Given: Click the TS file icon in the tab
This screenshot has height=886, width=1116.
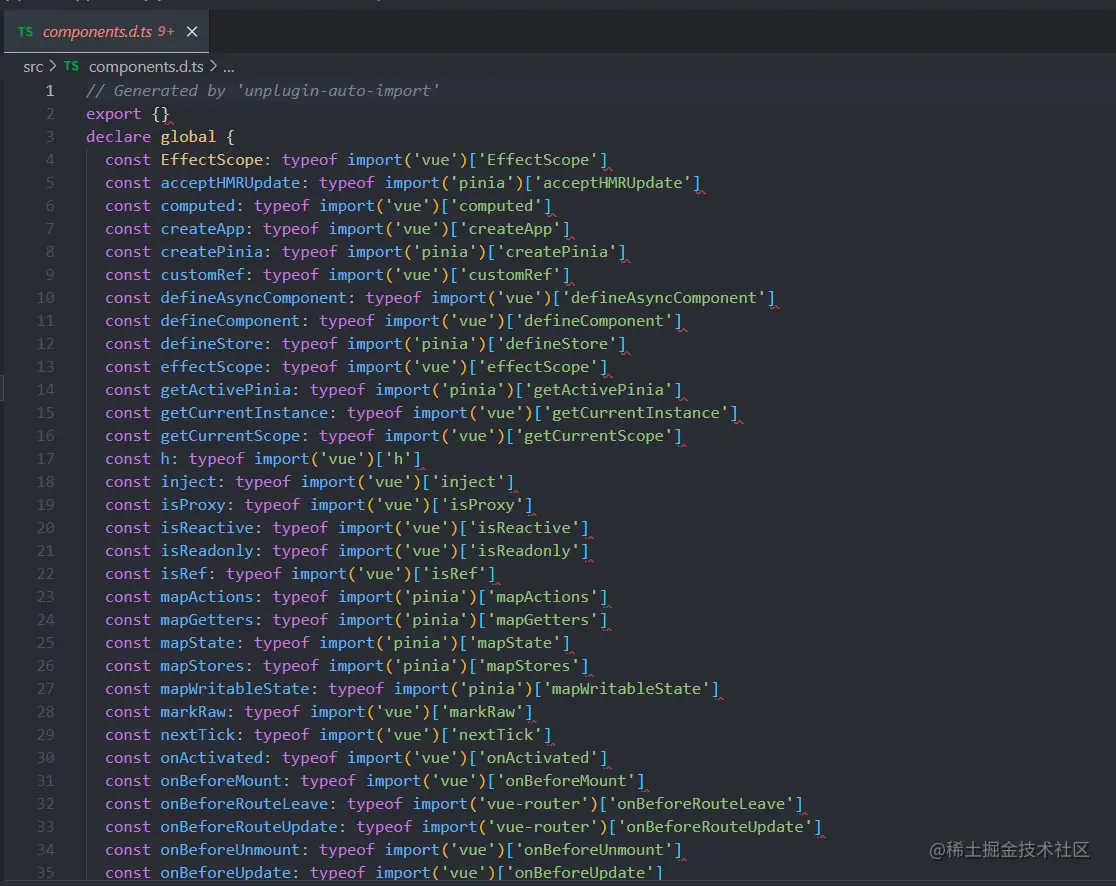Looking at the screenshot, I should click(25, 32).
